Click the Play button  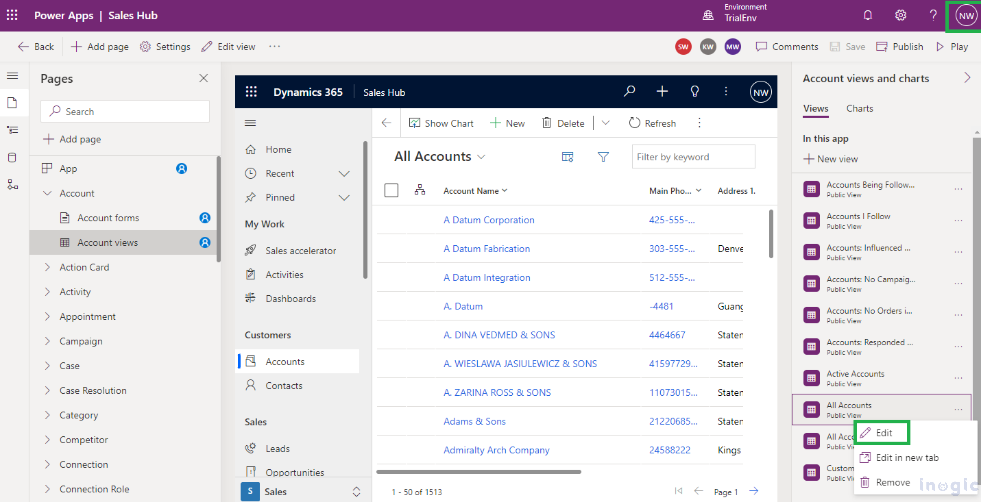click(x=952, y=46)
